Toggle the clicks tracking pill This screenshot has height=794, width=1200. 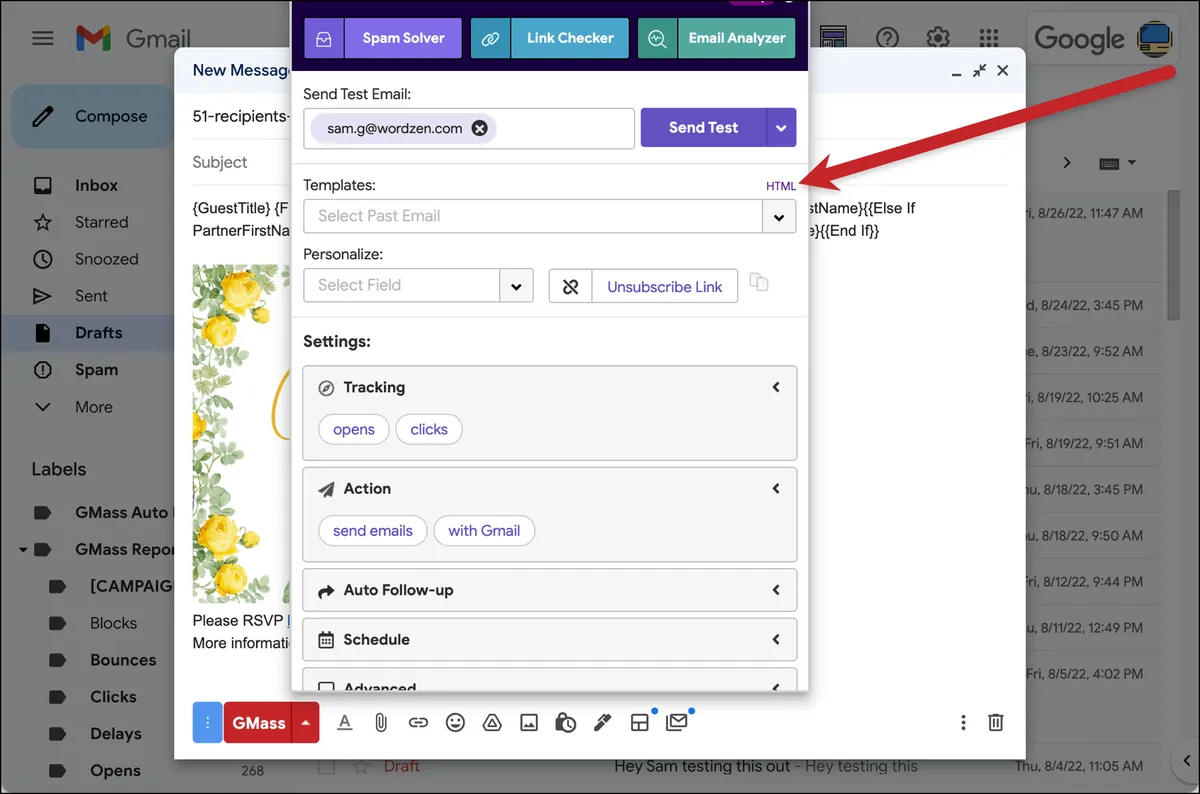(x=429, y=429)
